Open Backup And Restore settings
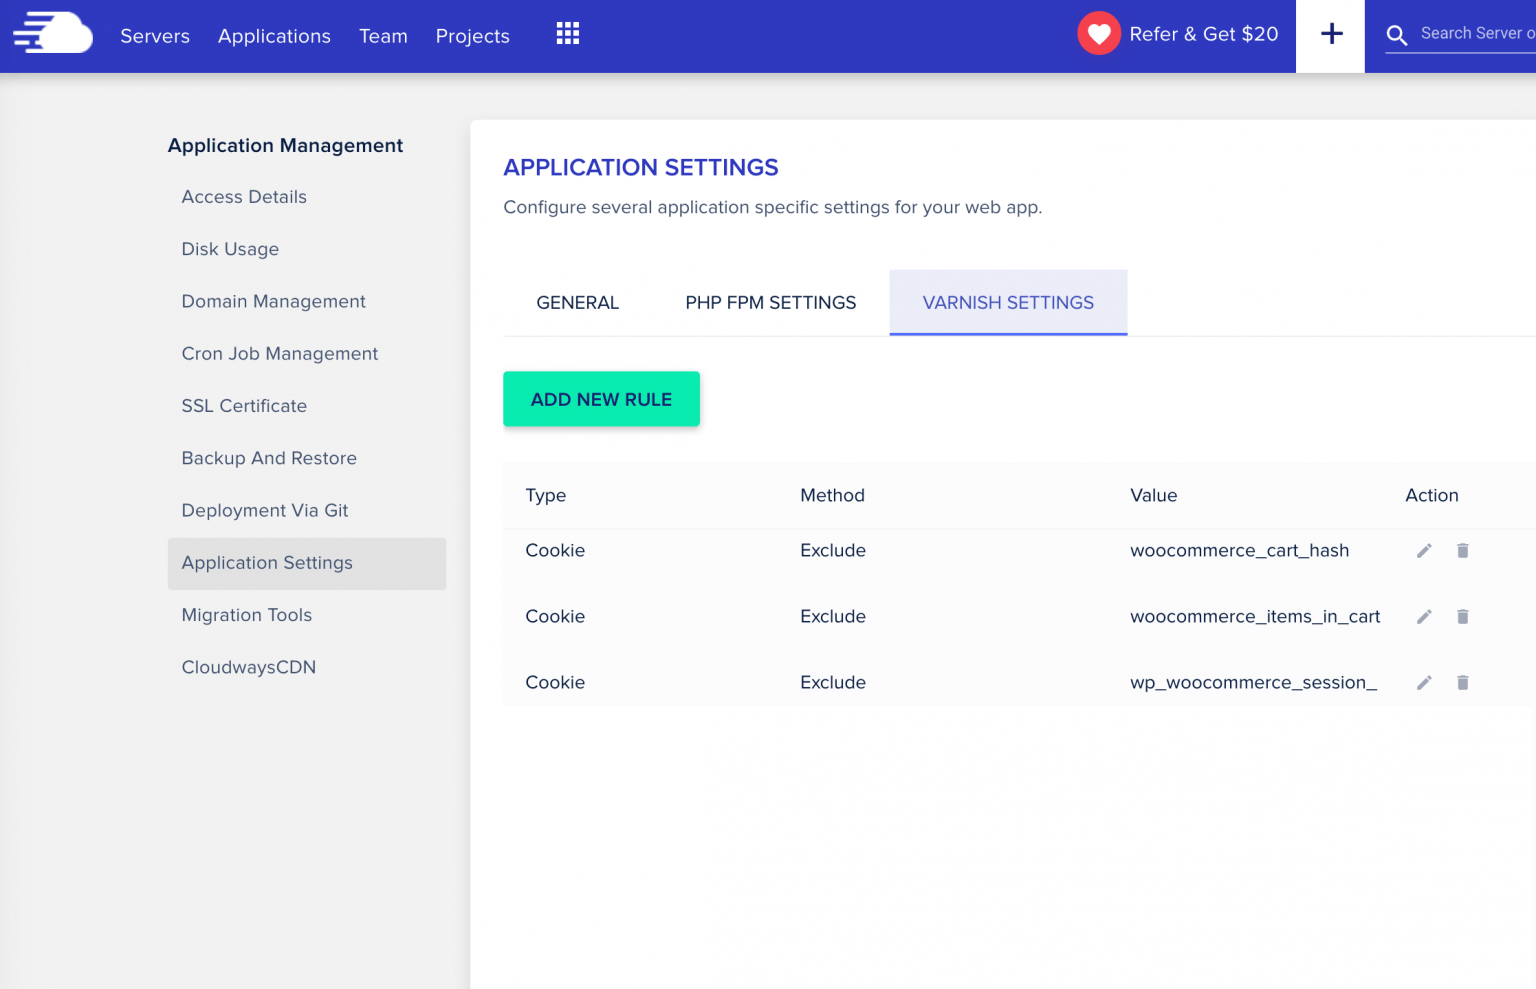This screenshot has width=1536, height=989. click(x=268, y=458)
